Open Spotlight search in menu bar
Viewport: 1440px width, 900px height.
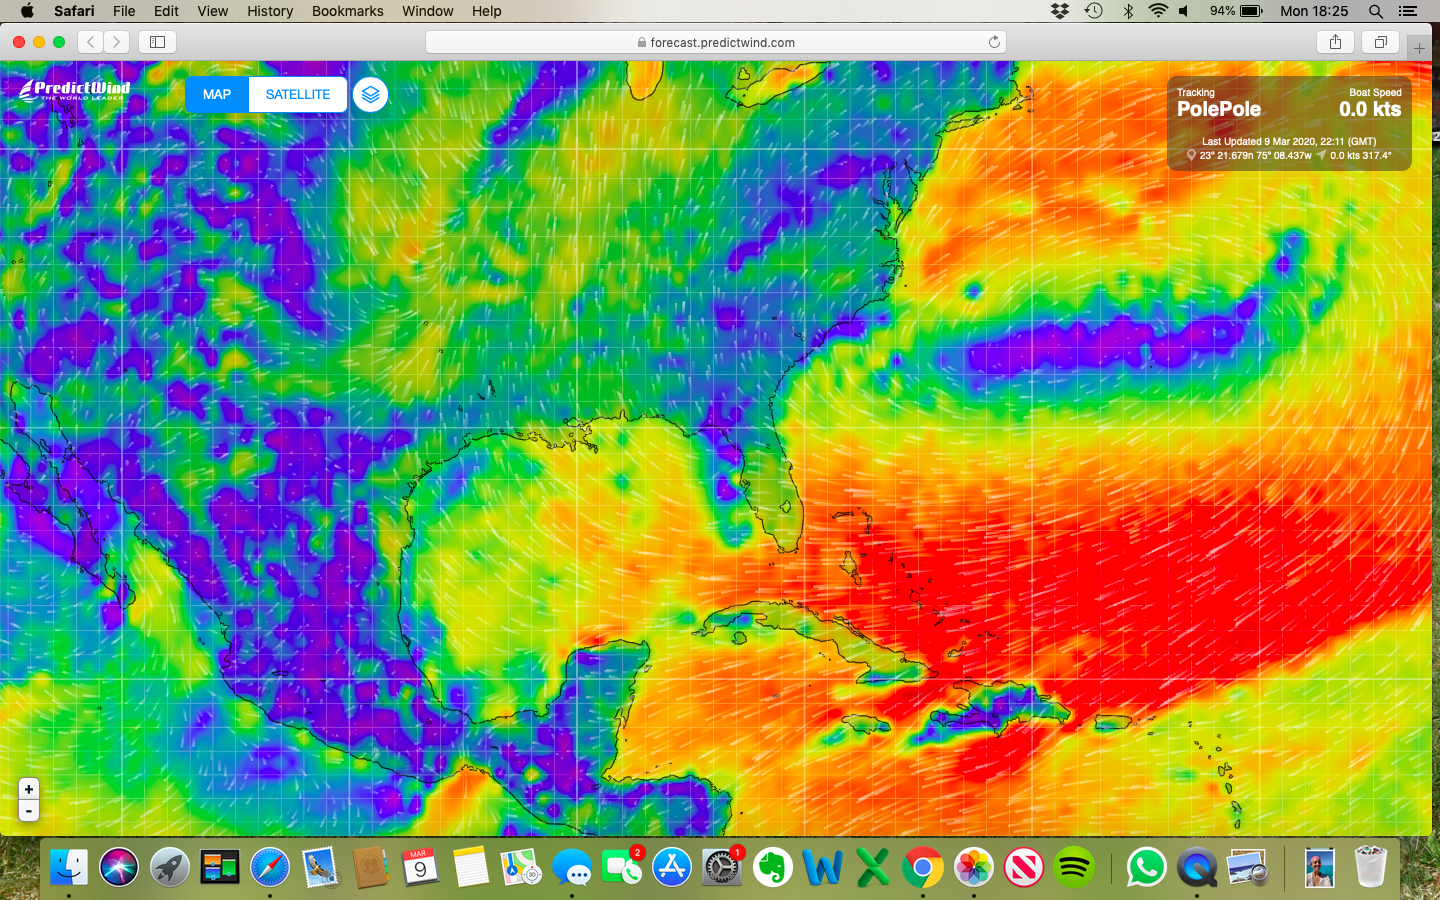click(x=1376, y=11)
